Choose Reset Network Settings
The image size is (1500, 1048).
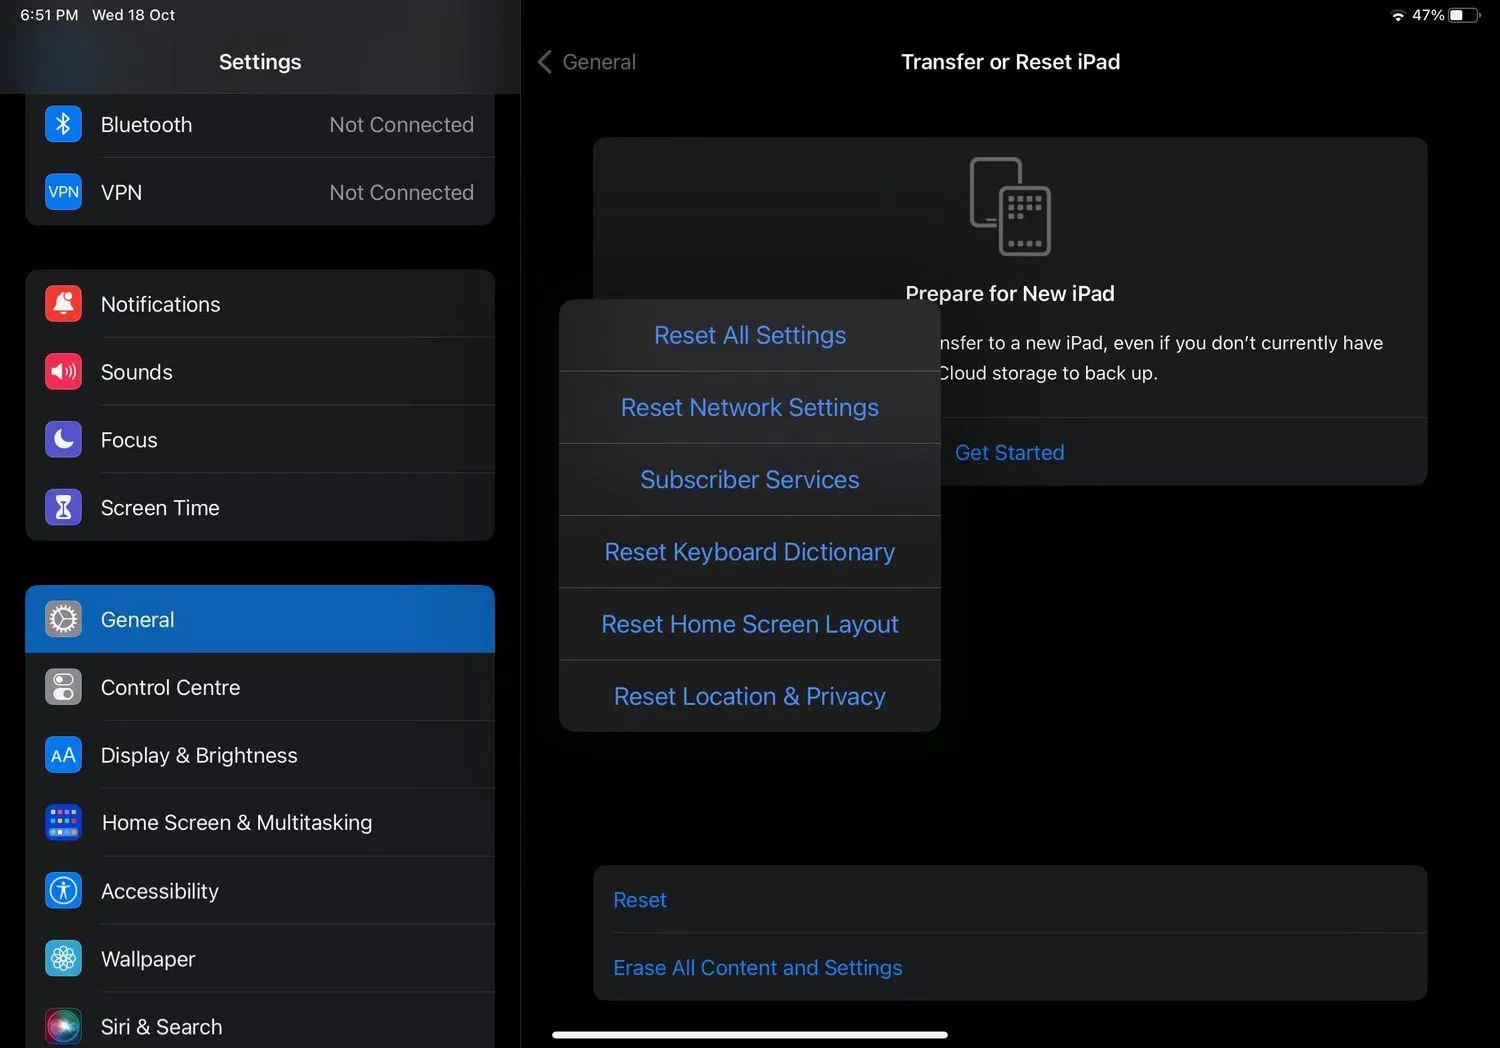pos(750,407)
